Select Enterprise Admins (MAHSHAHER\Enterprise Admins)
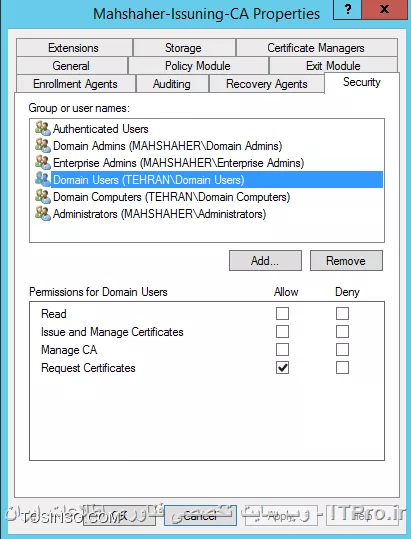 [x=178, y=163]
